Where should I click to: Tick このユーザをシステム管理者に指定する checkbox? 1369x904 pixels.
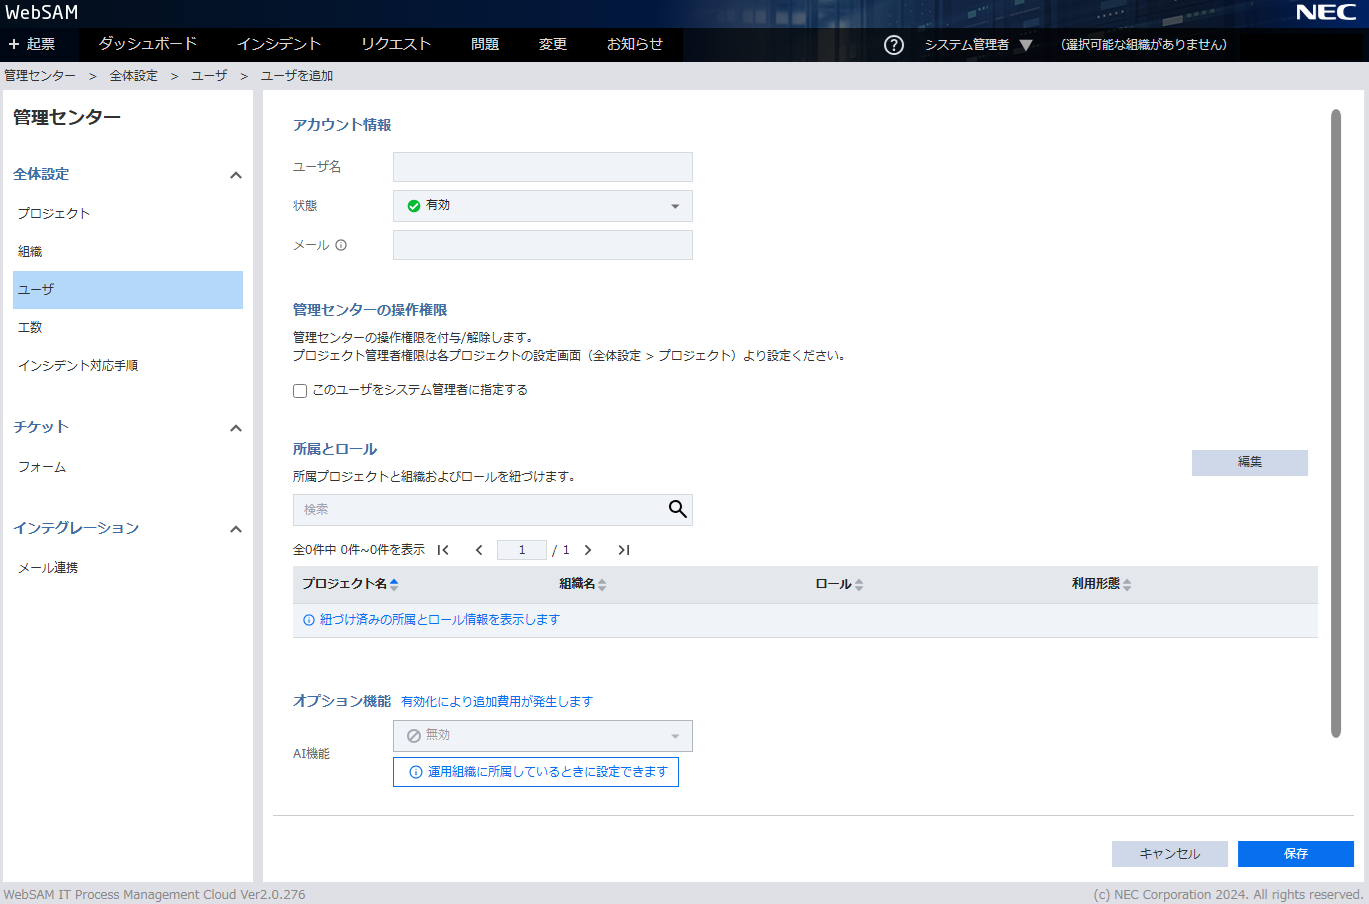300,391
